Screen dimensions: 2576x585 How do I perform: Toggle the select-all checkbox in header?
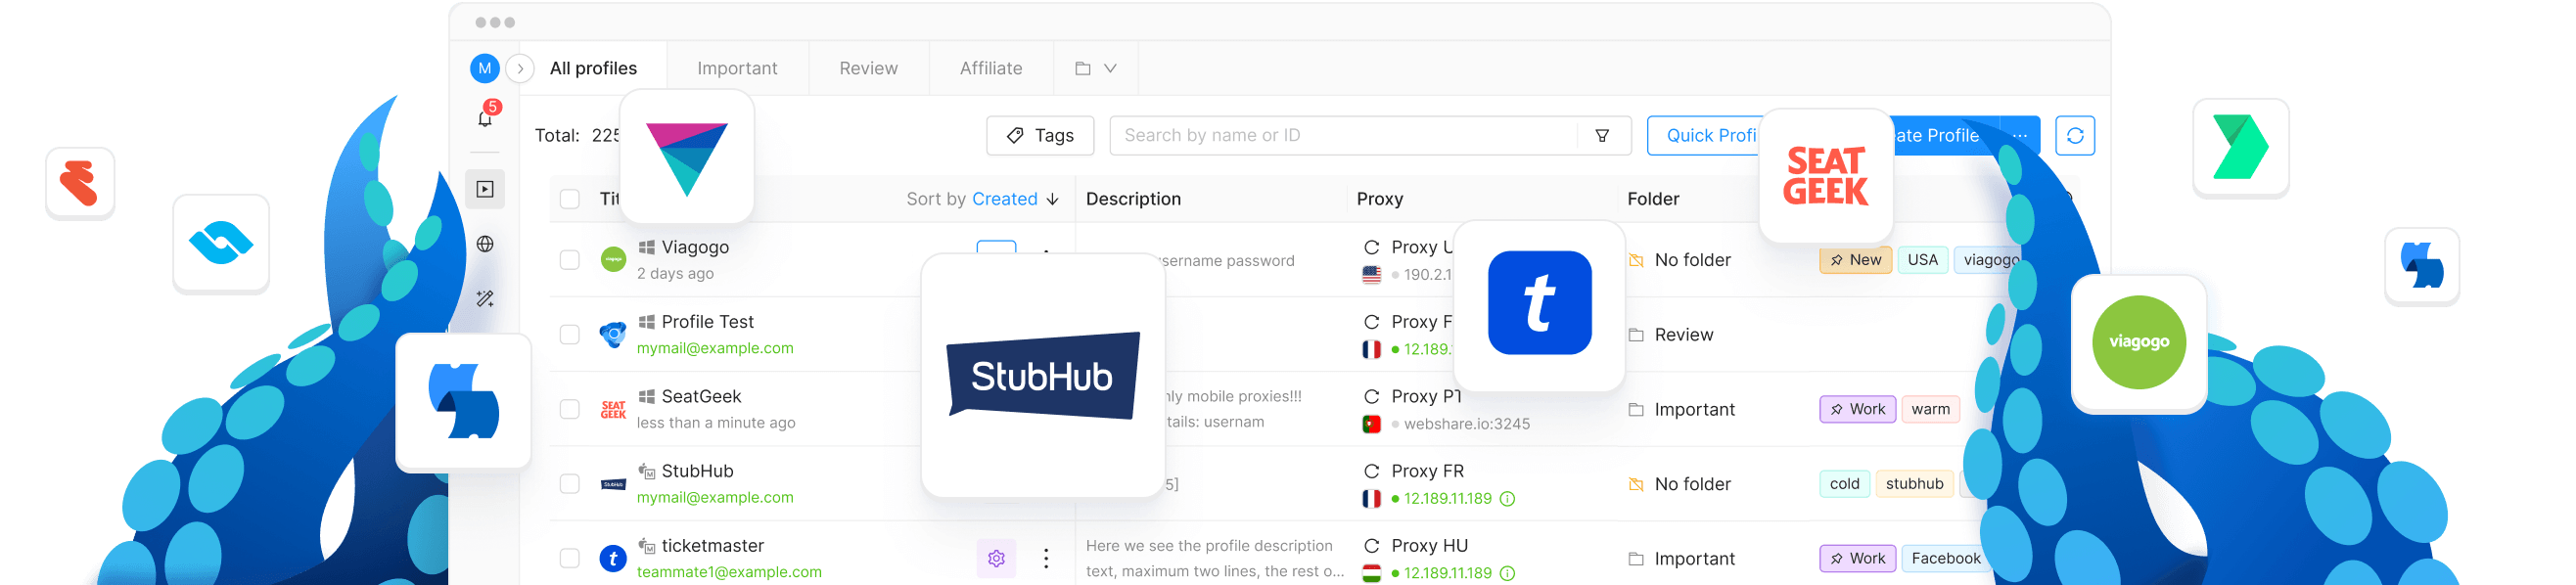point(570,199)
